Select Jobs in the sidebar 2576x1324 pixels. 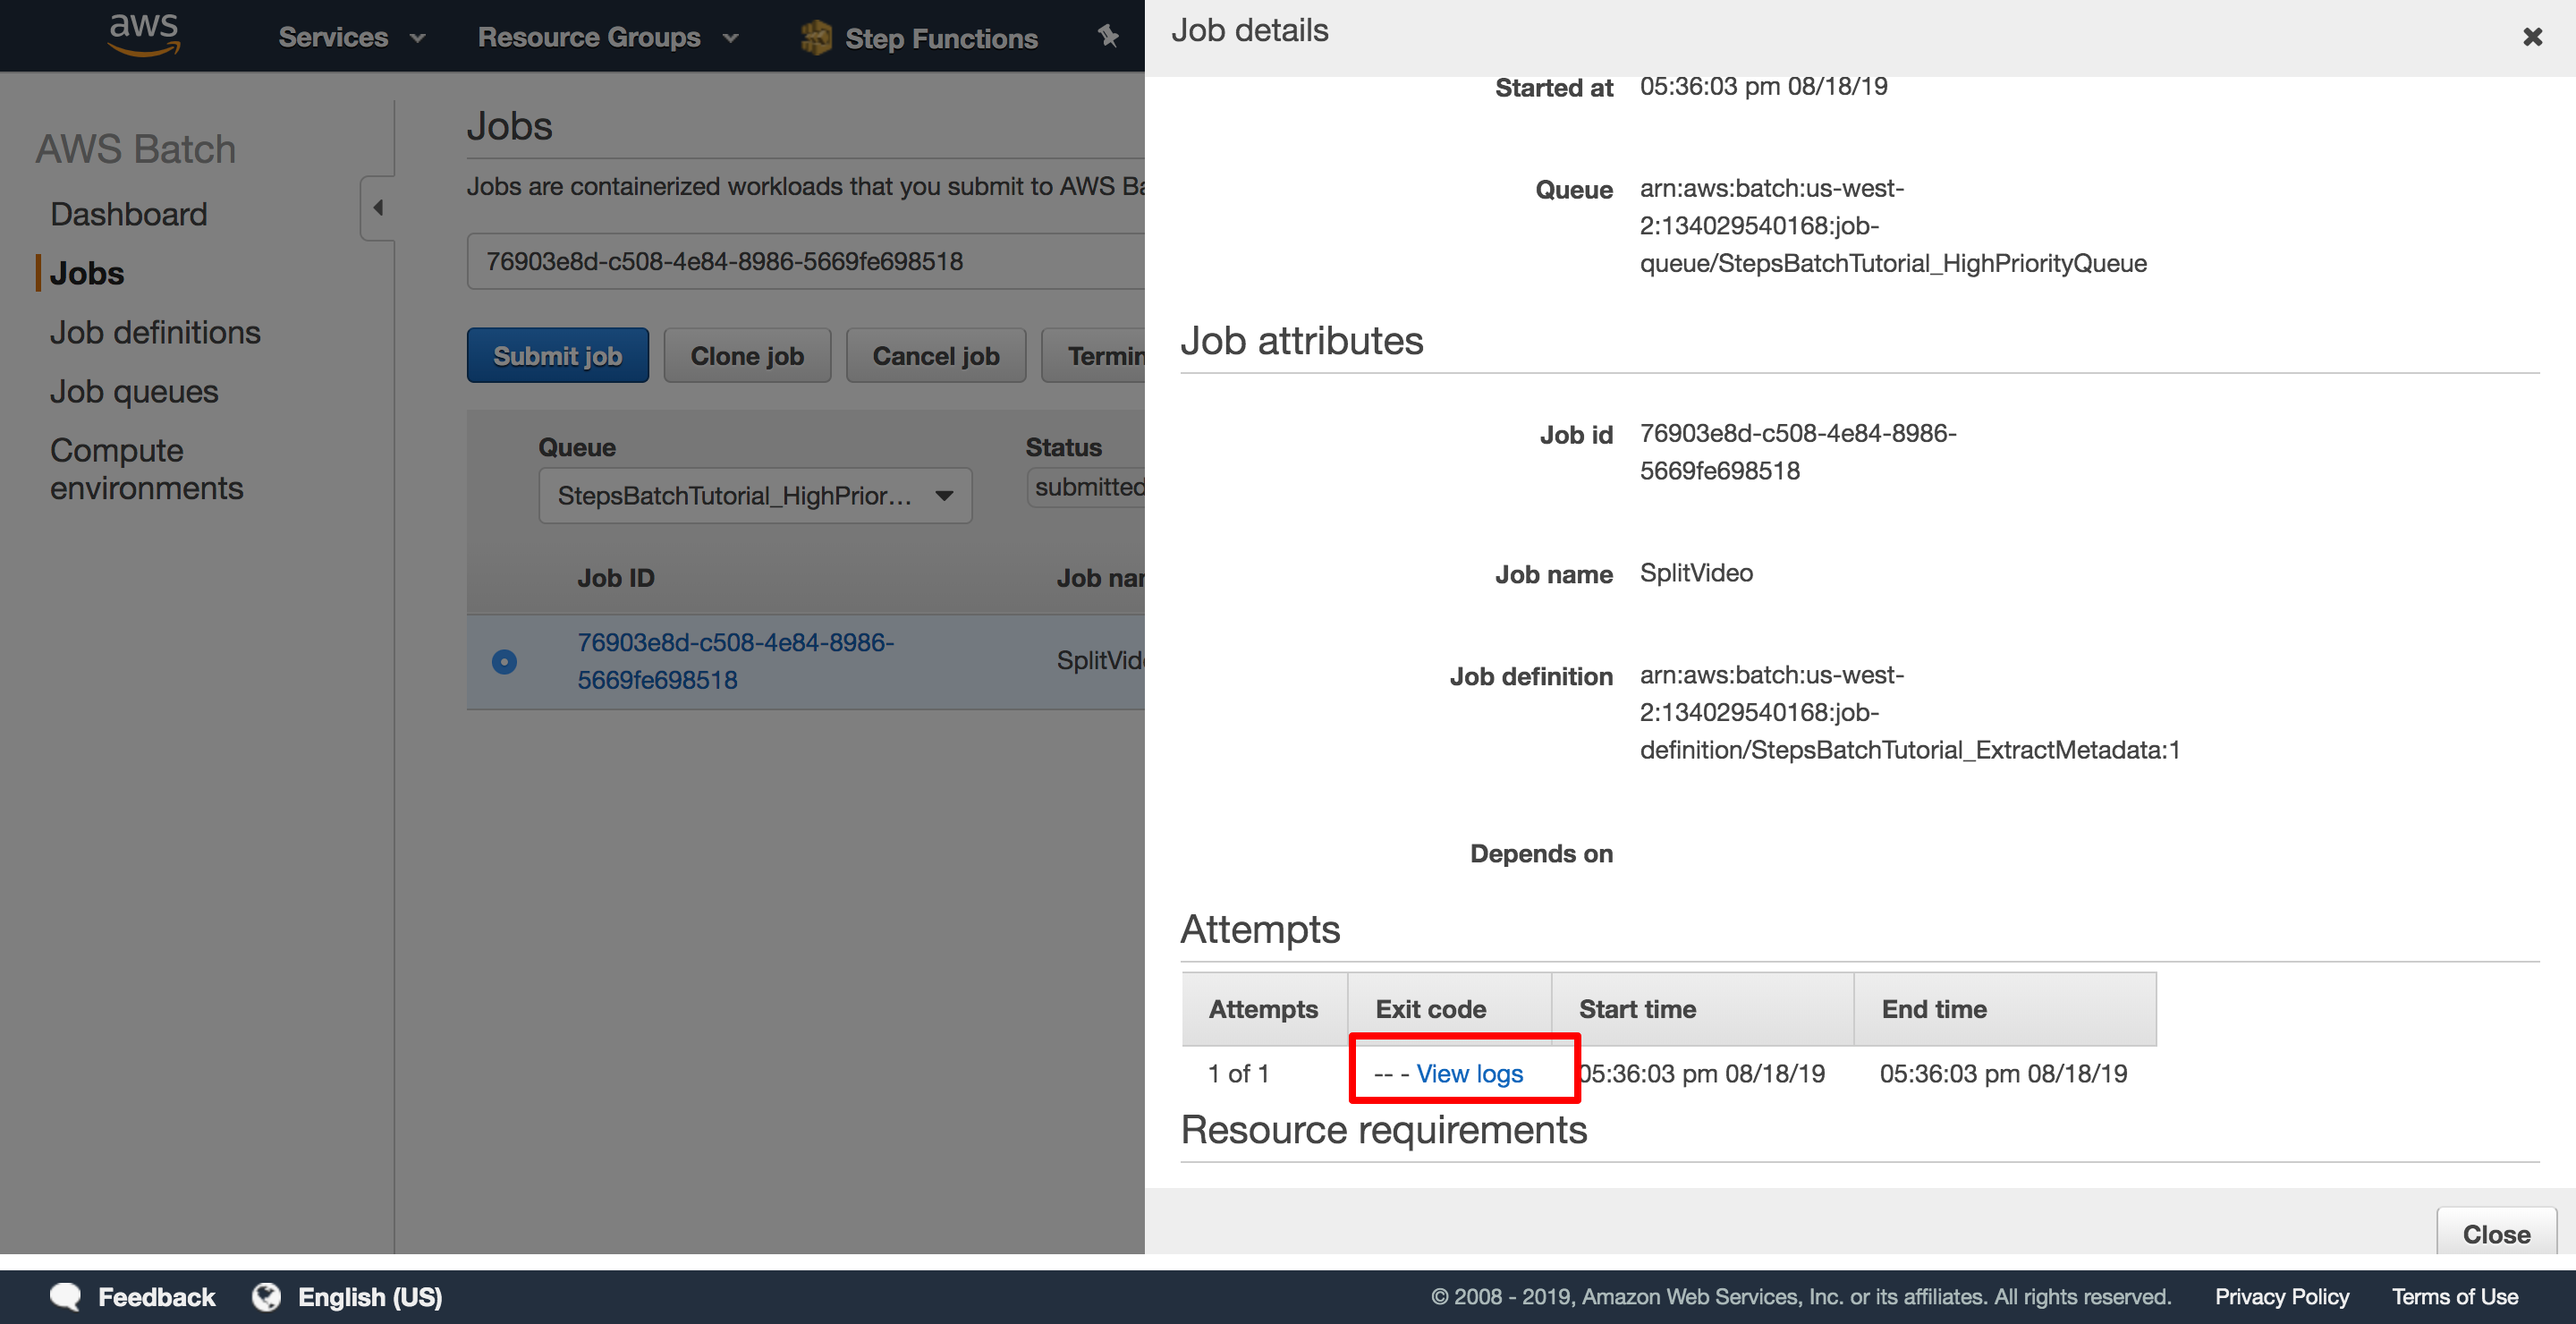click(87, 273)
